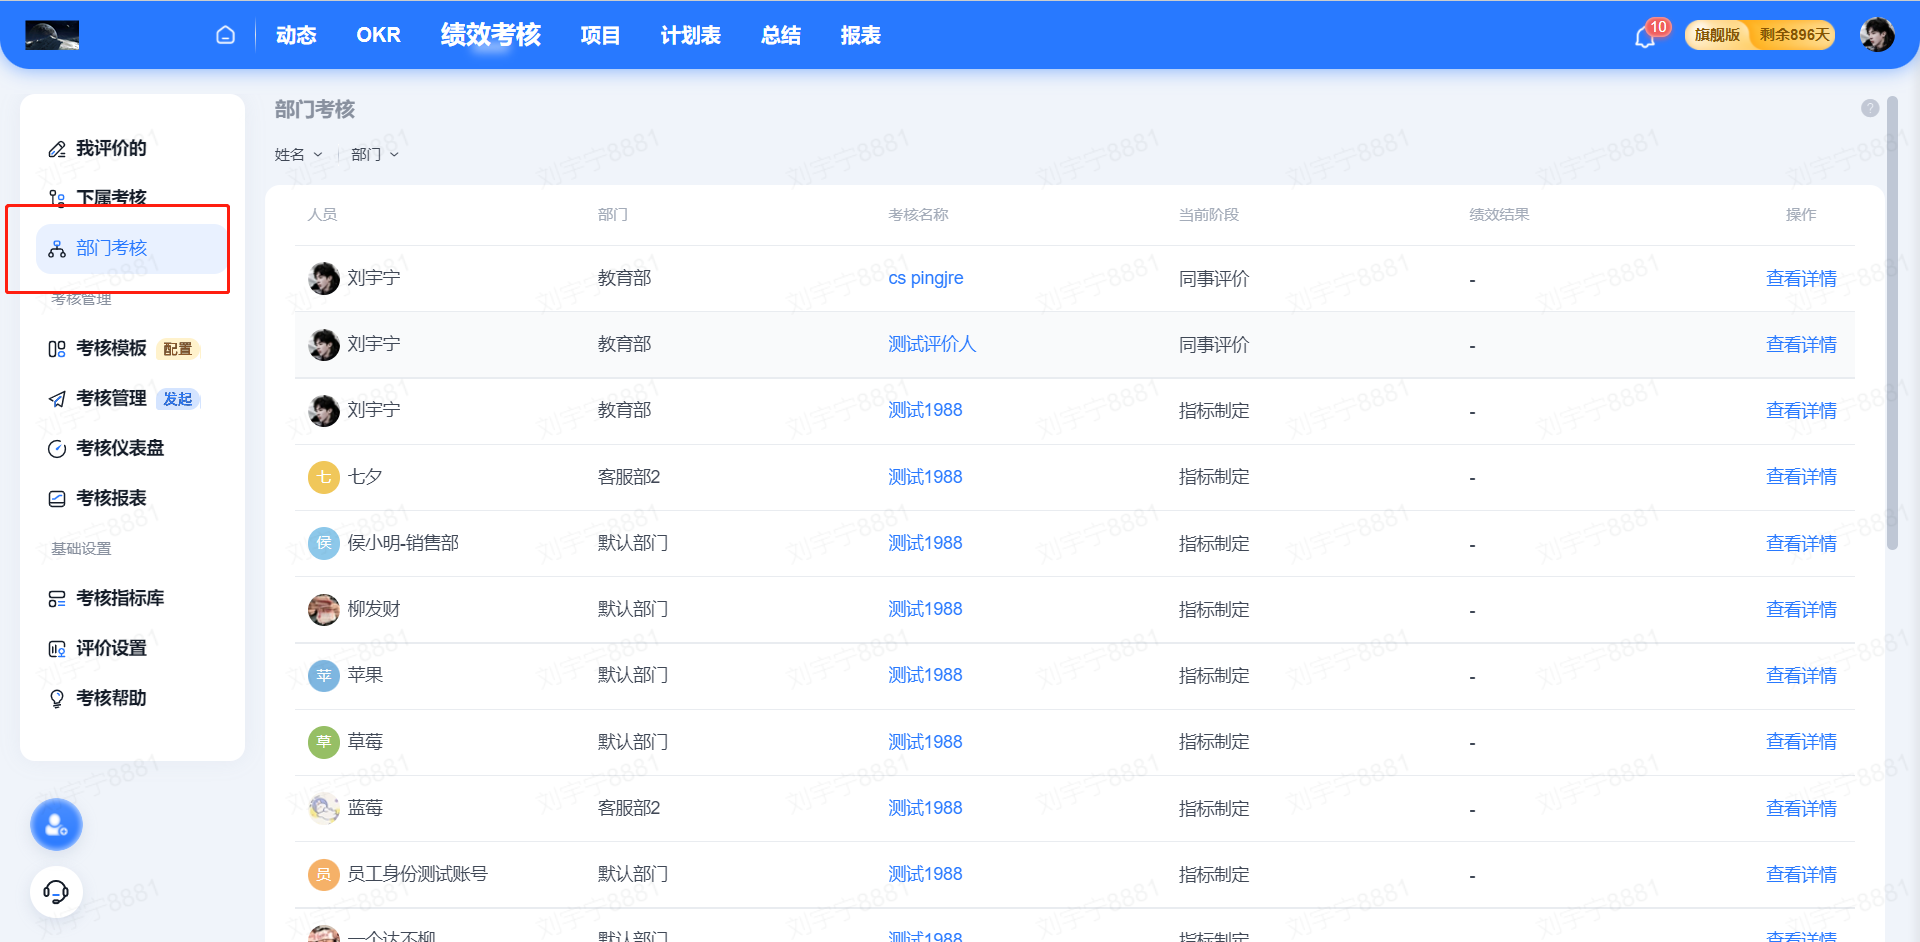Click 查看详情 in the 草莓 row
This screenshot has height=942, width=1920.
click(x=1801, y=742)
